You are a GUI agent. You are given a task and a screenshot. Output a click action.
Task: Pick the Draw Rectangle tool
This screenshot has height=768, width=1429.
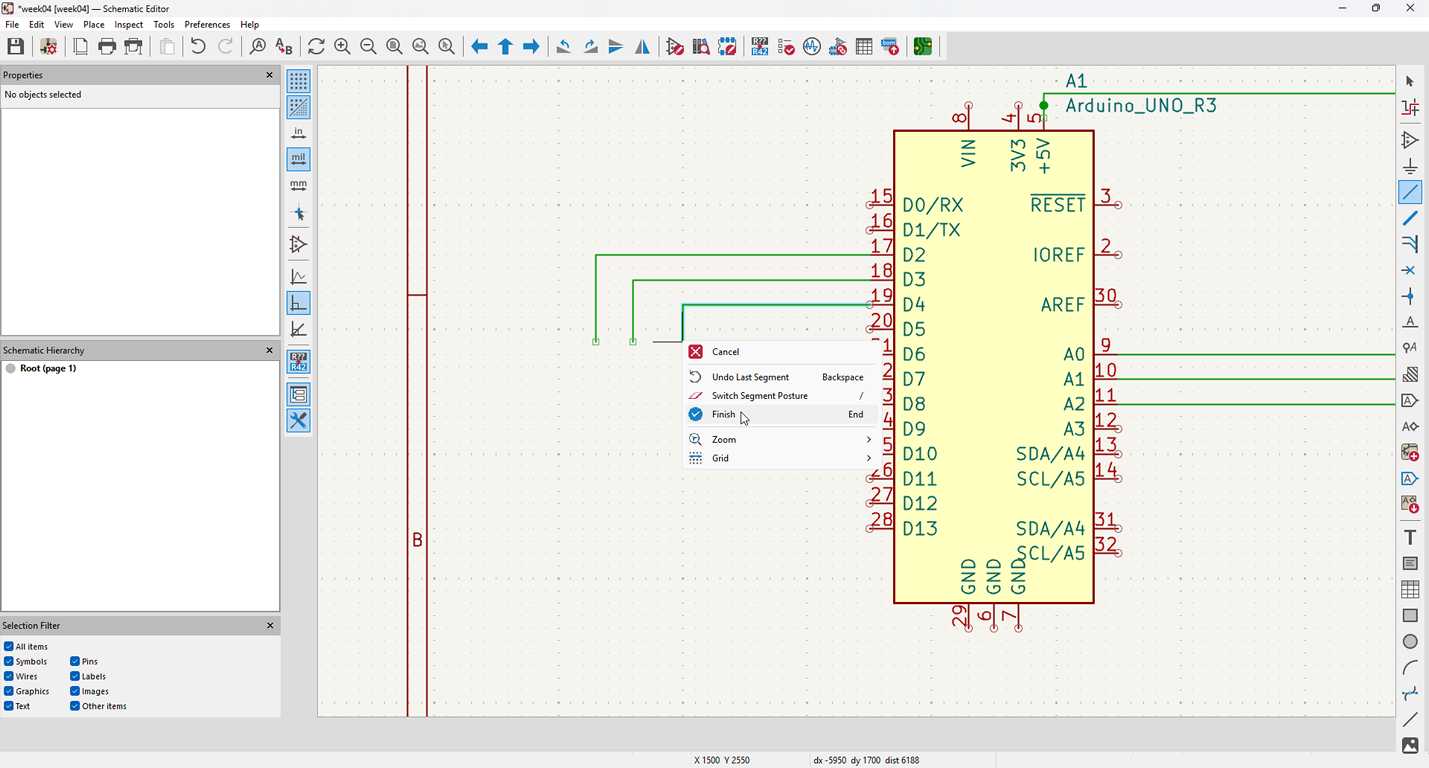[x=1410, y=615]
